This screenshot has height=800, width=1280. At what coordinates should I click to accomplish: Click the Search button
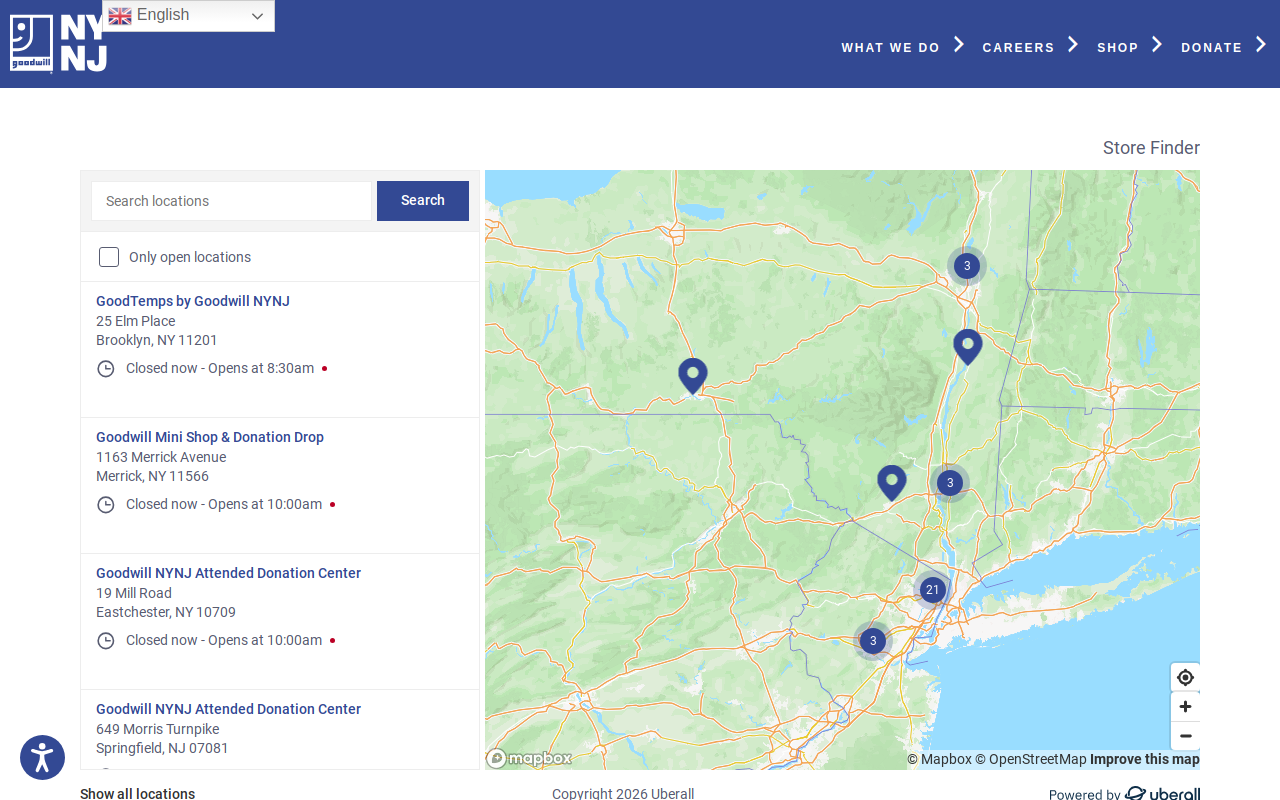tap(423, 201)
